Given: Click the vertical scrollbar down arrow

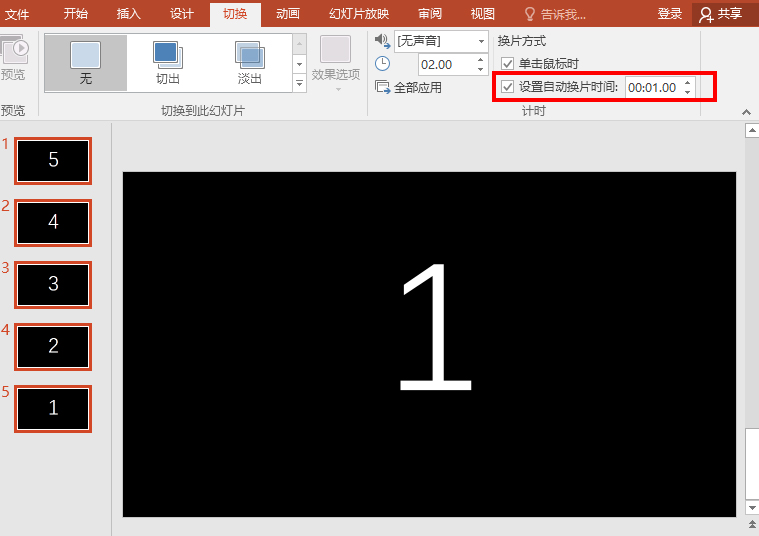Looking at the screenshot, I should pyautogui.click(x=752, y=507).
